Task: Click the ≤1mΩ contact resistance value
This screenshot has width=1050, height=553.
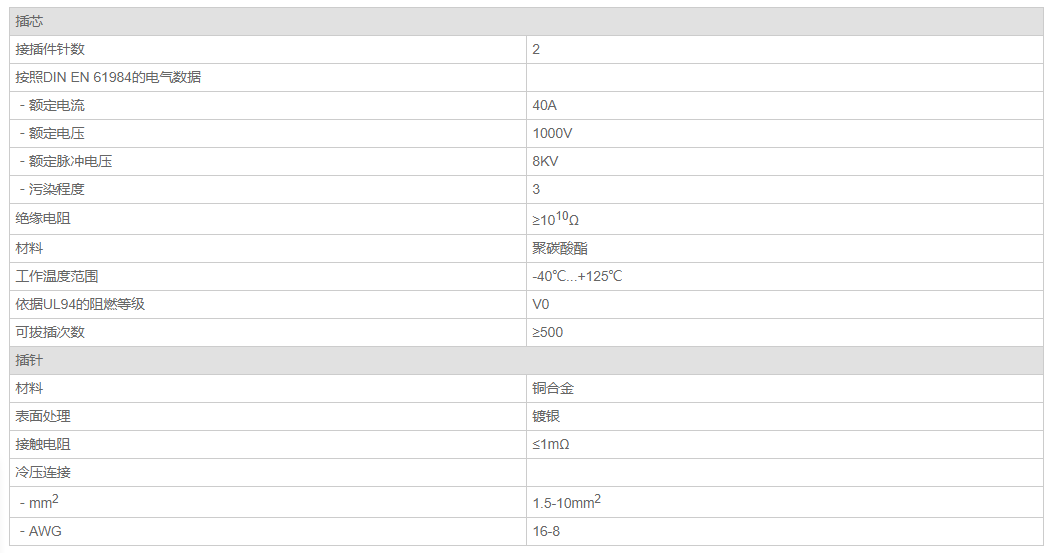Action: (551, 444)
